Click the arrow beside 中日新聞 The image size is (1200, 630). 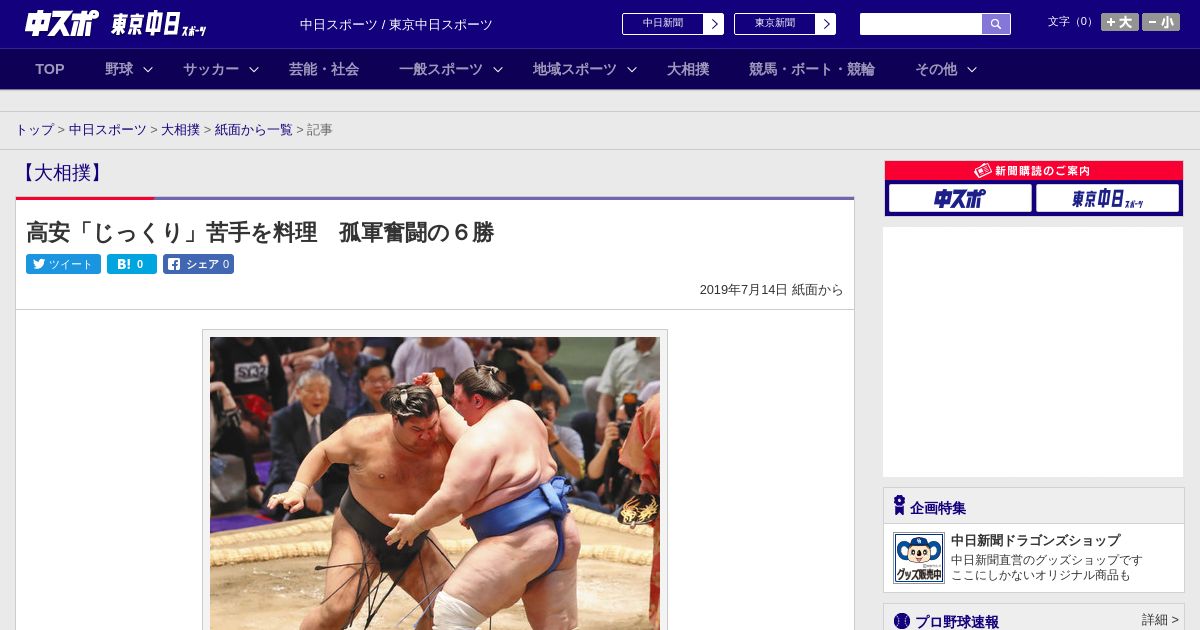coord(714,24)
